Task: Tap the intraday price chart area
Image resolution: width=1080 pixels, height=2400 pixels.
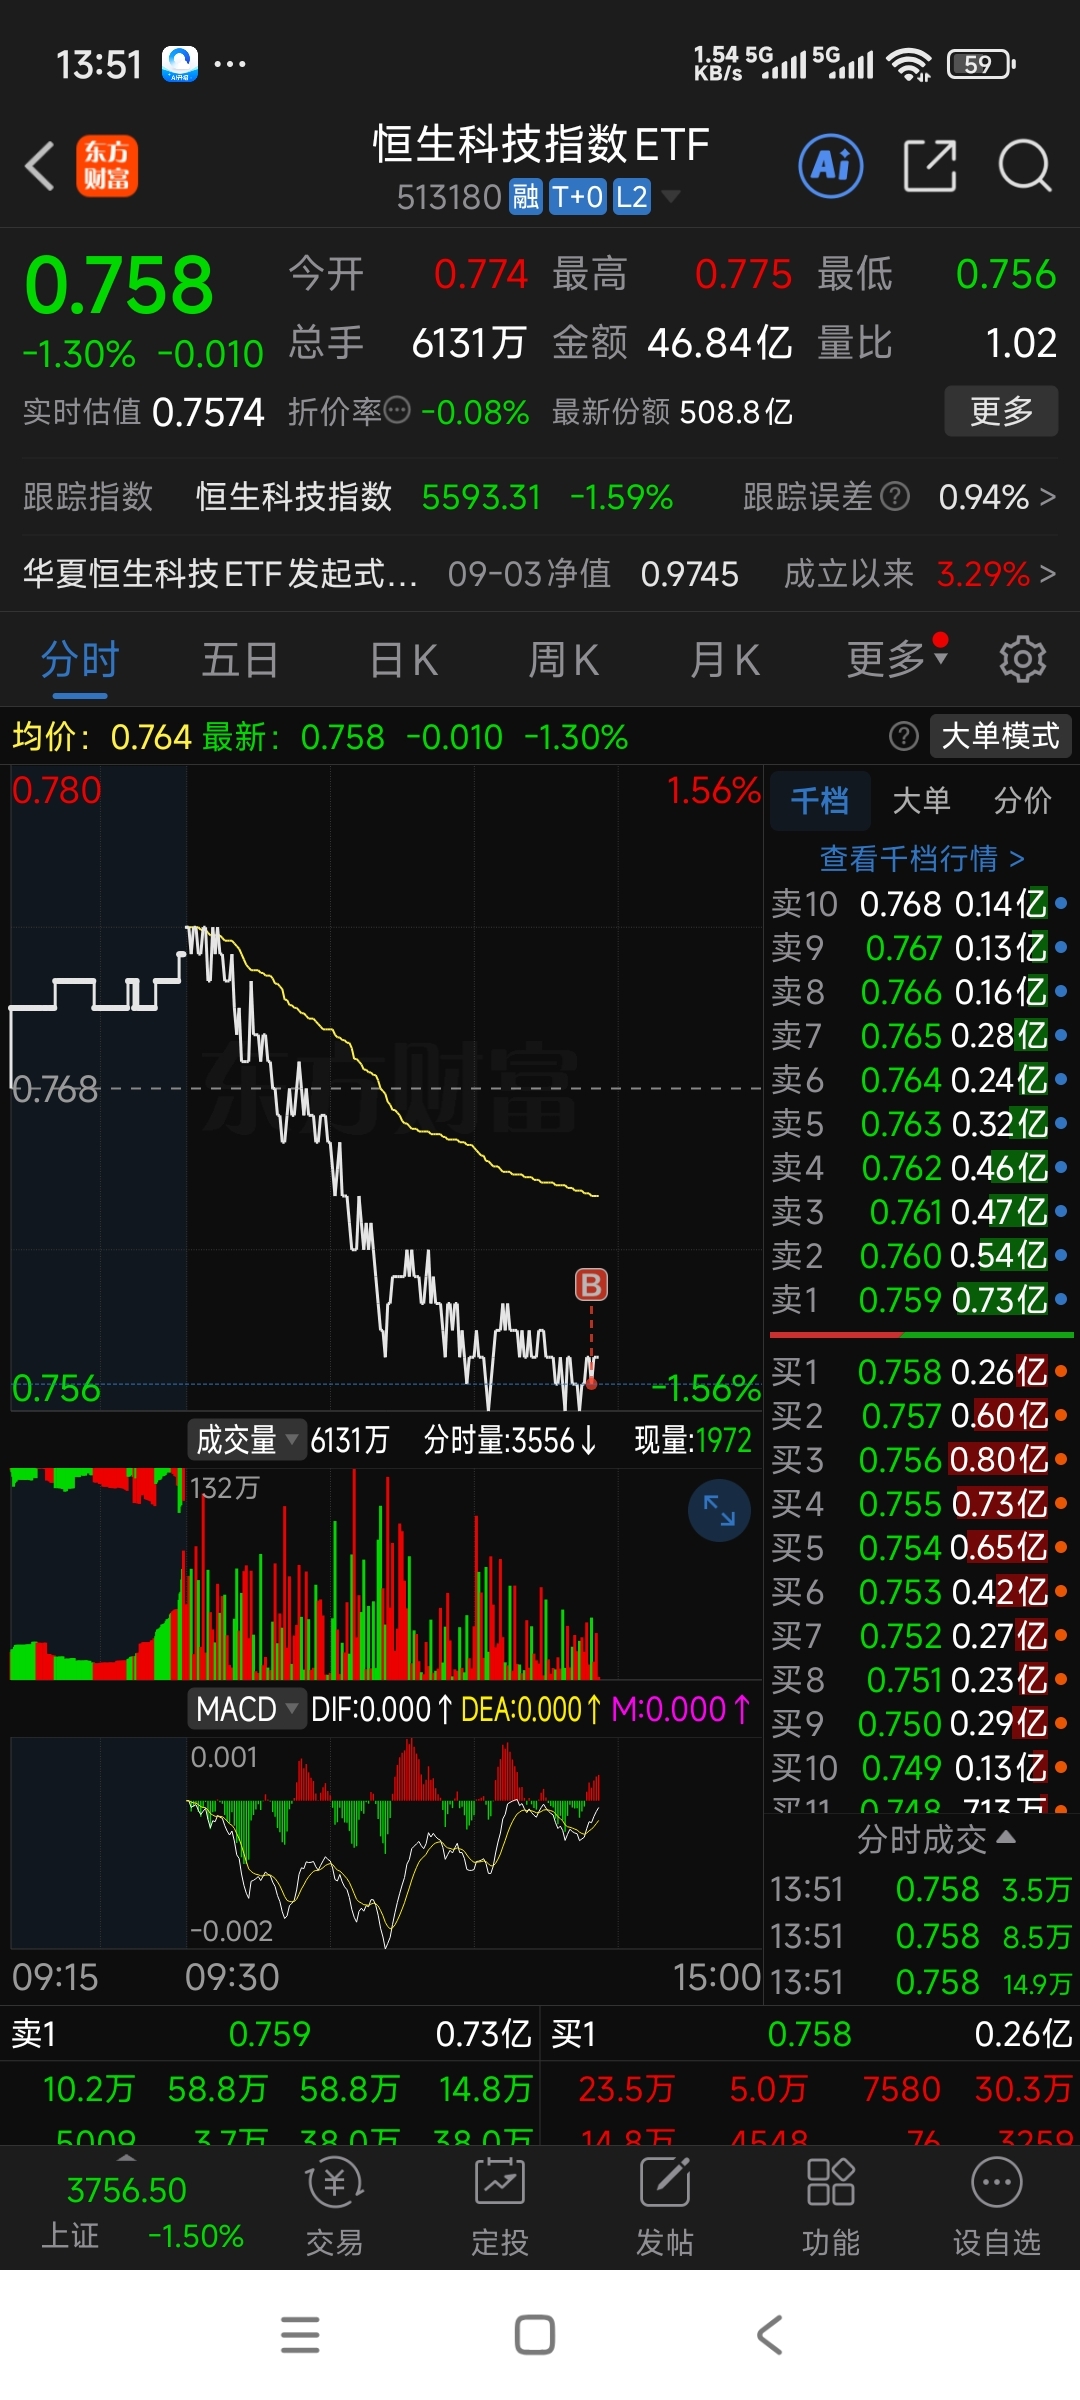Action: [386, 1088]
